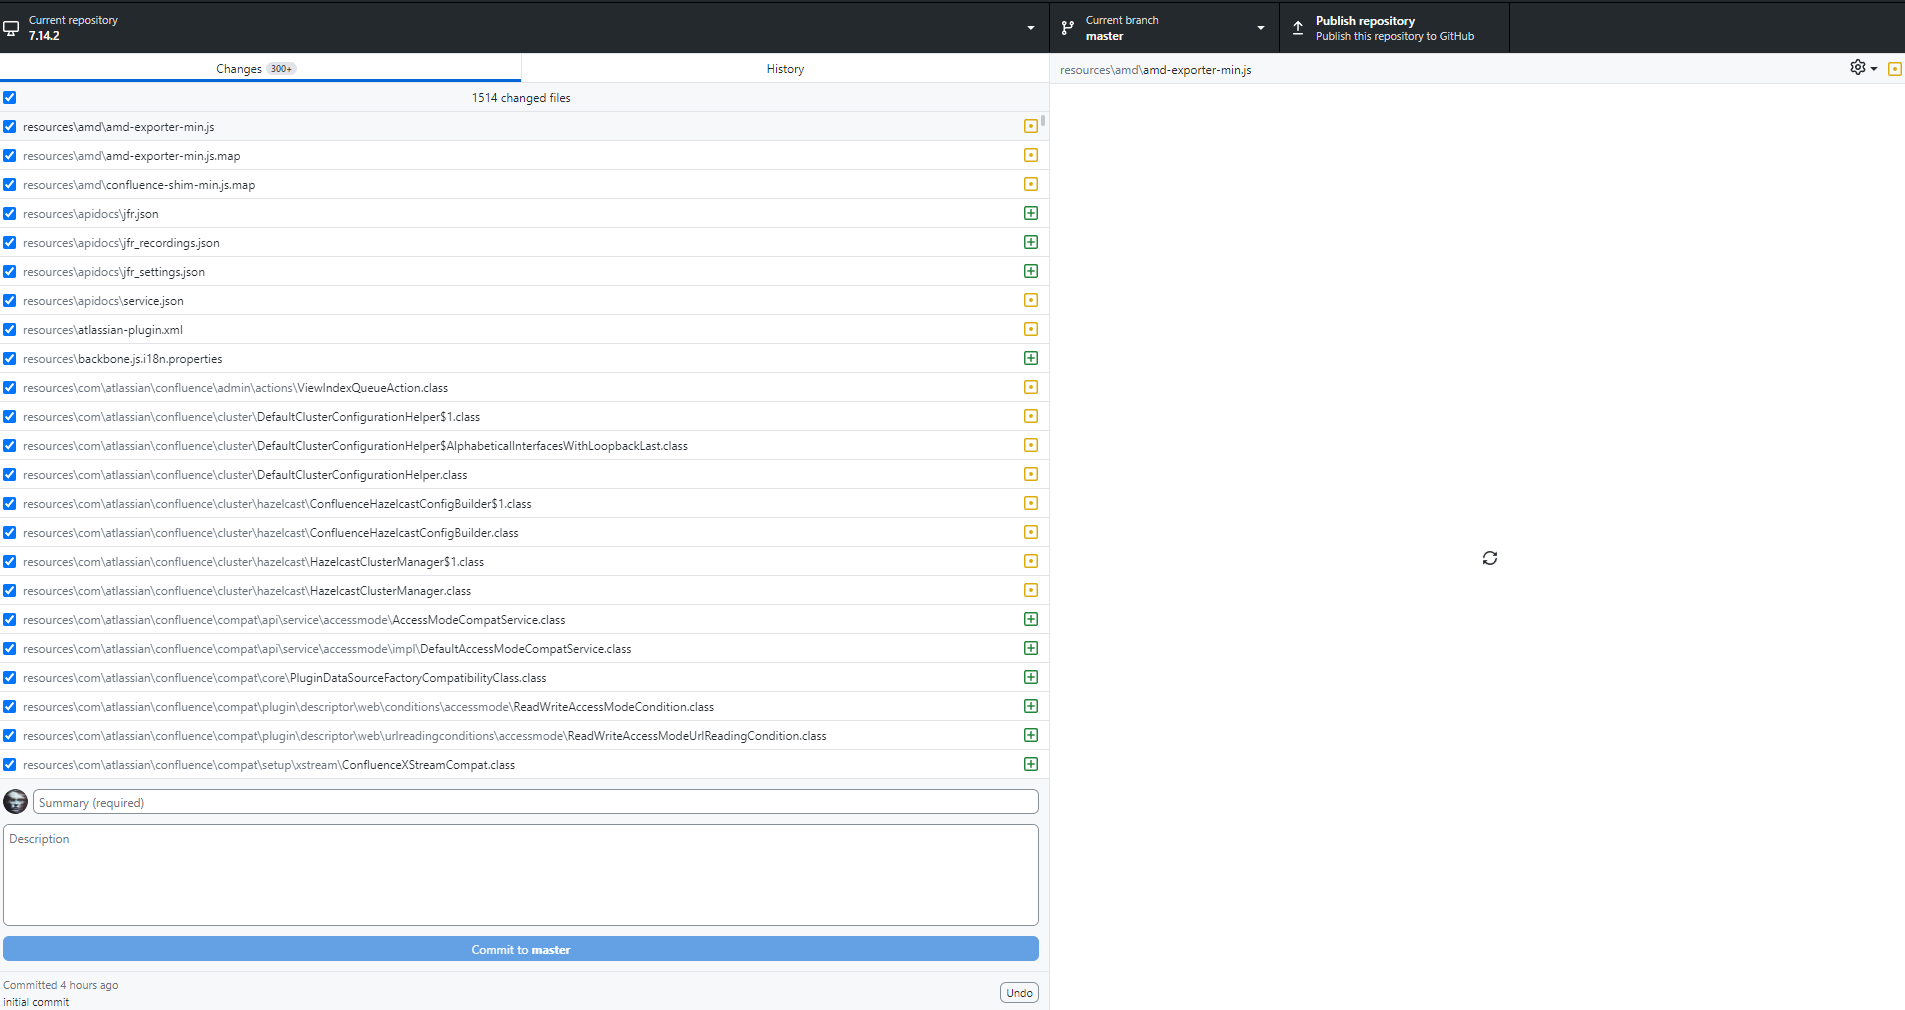The image size is (1905, 1010).
Task: Click modified icon for ConfluenceHazelcastConfigBuilder.class
Action: pos(1030,532)
